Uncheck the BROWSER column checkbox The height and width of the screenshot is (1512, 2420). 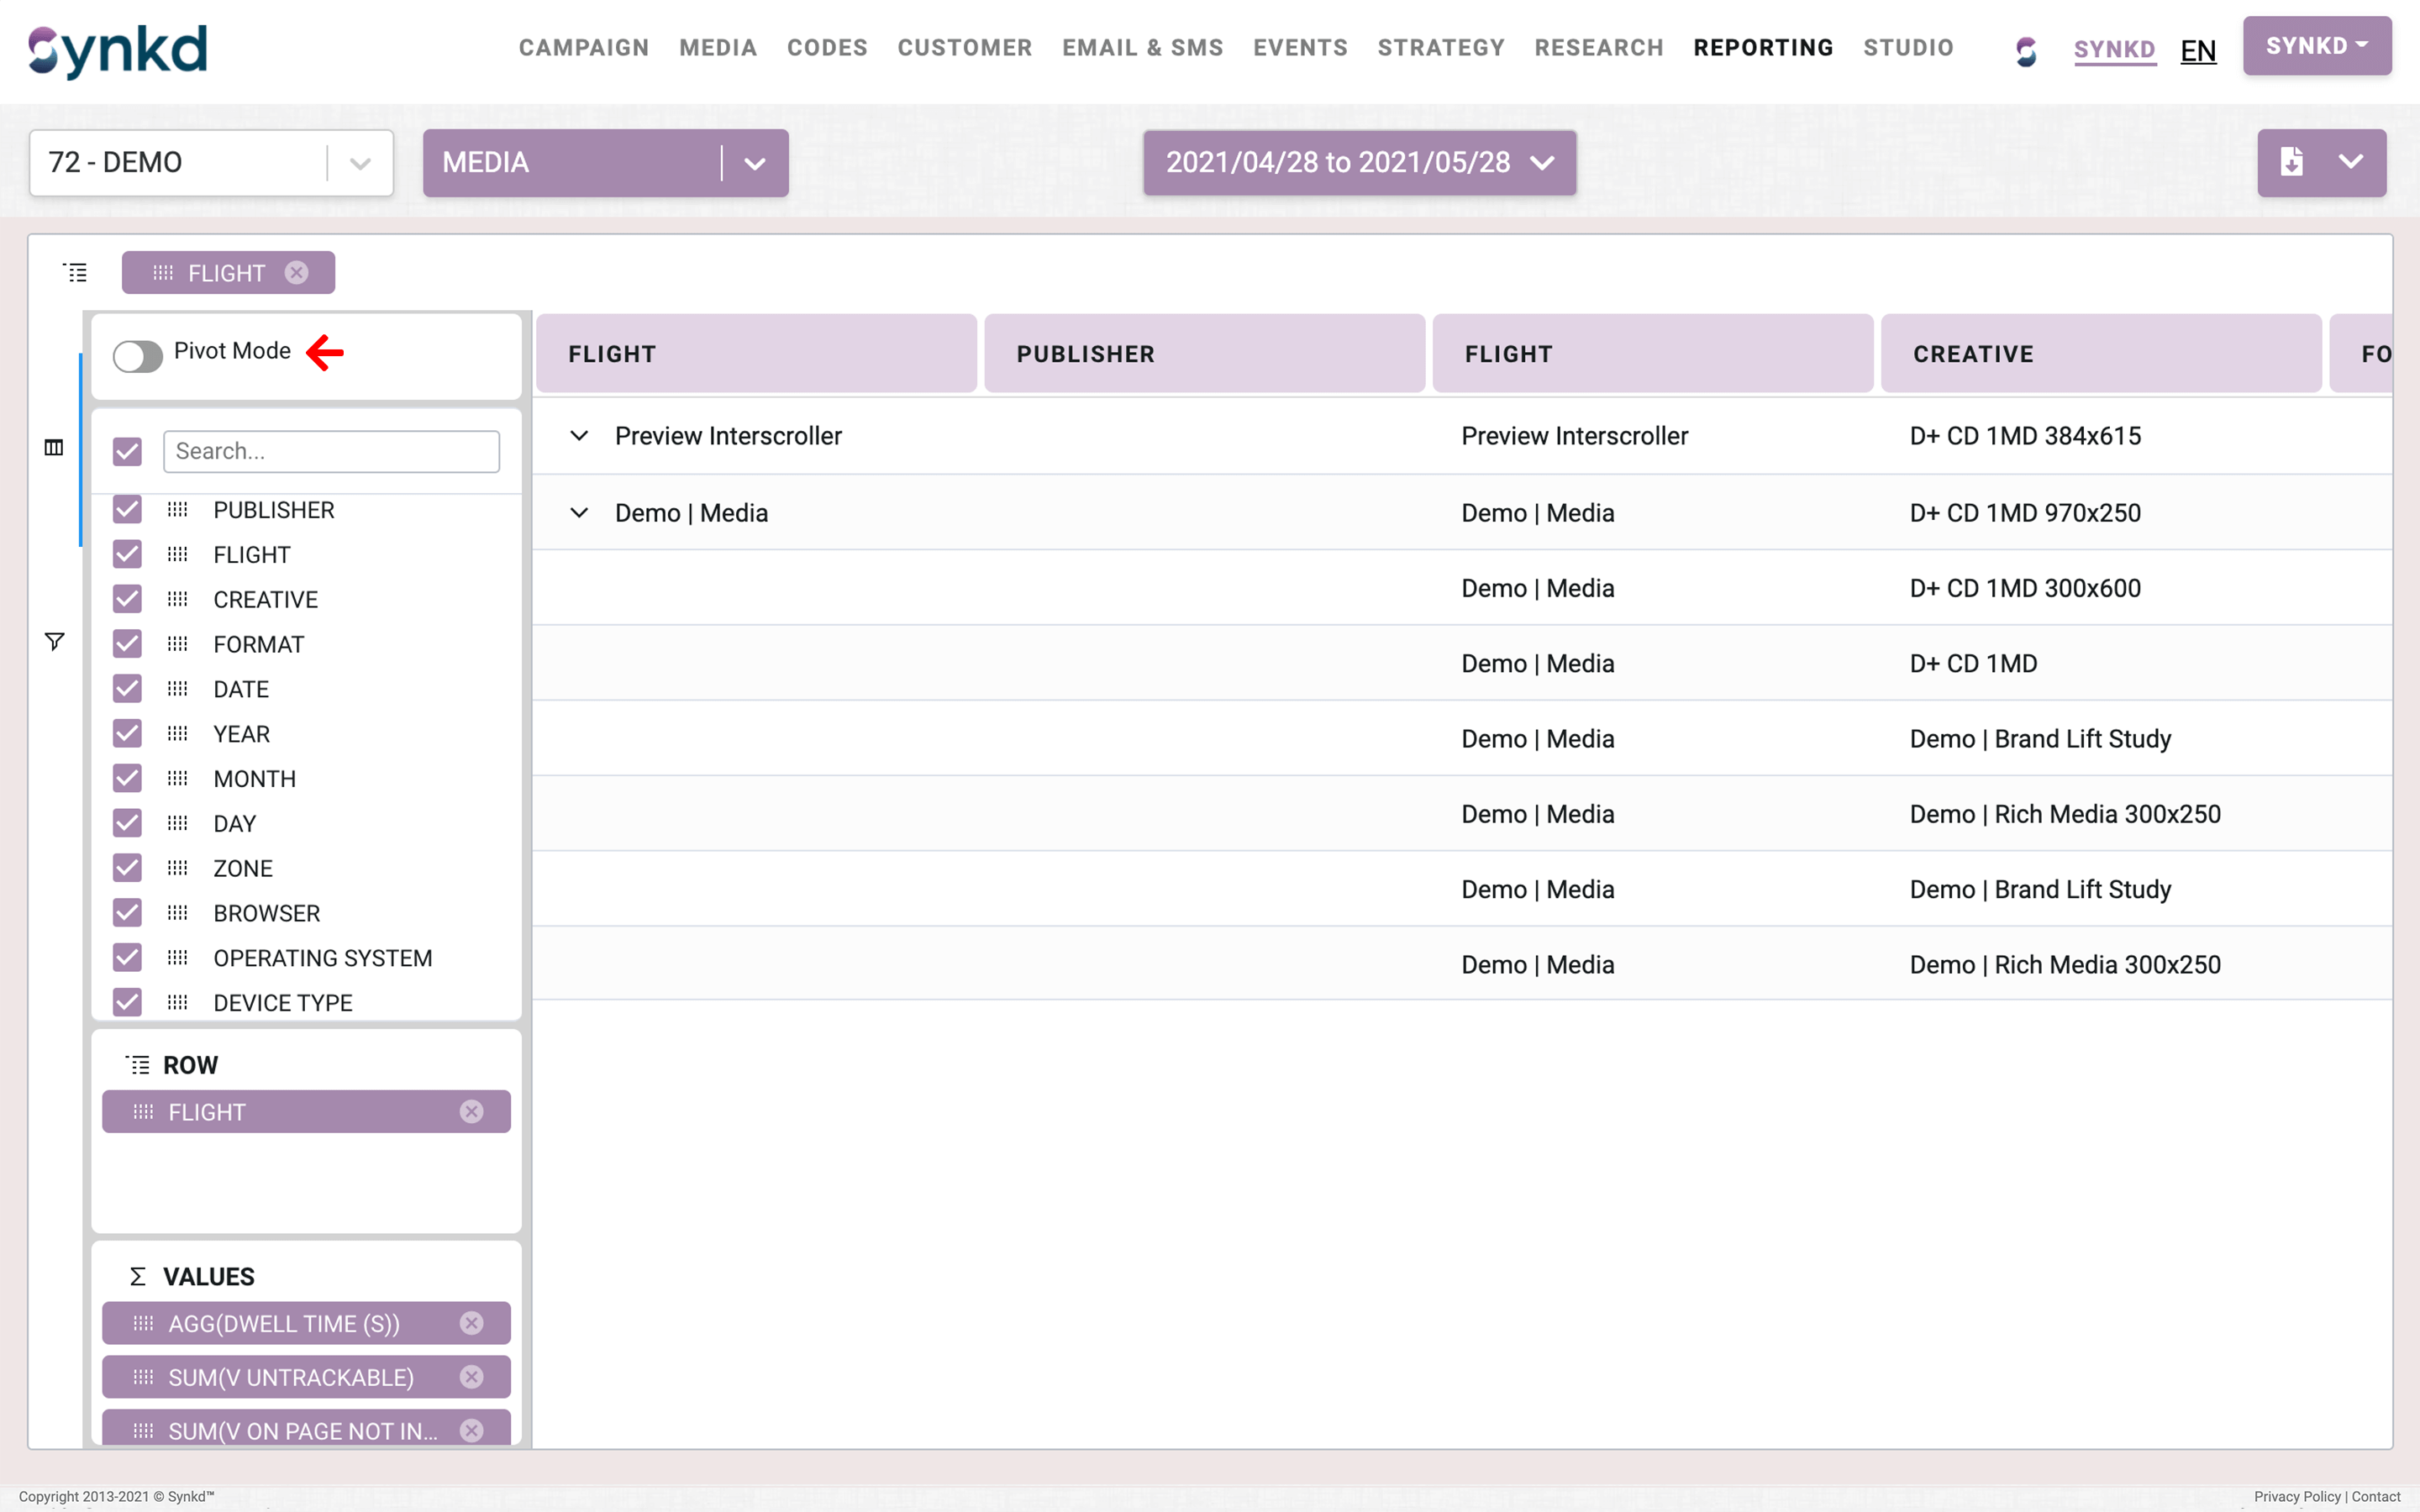coord(127,913)
